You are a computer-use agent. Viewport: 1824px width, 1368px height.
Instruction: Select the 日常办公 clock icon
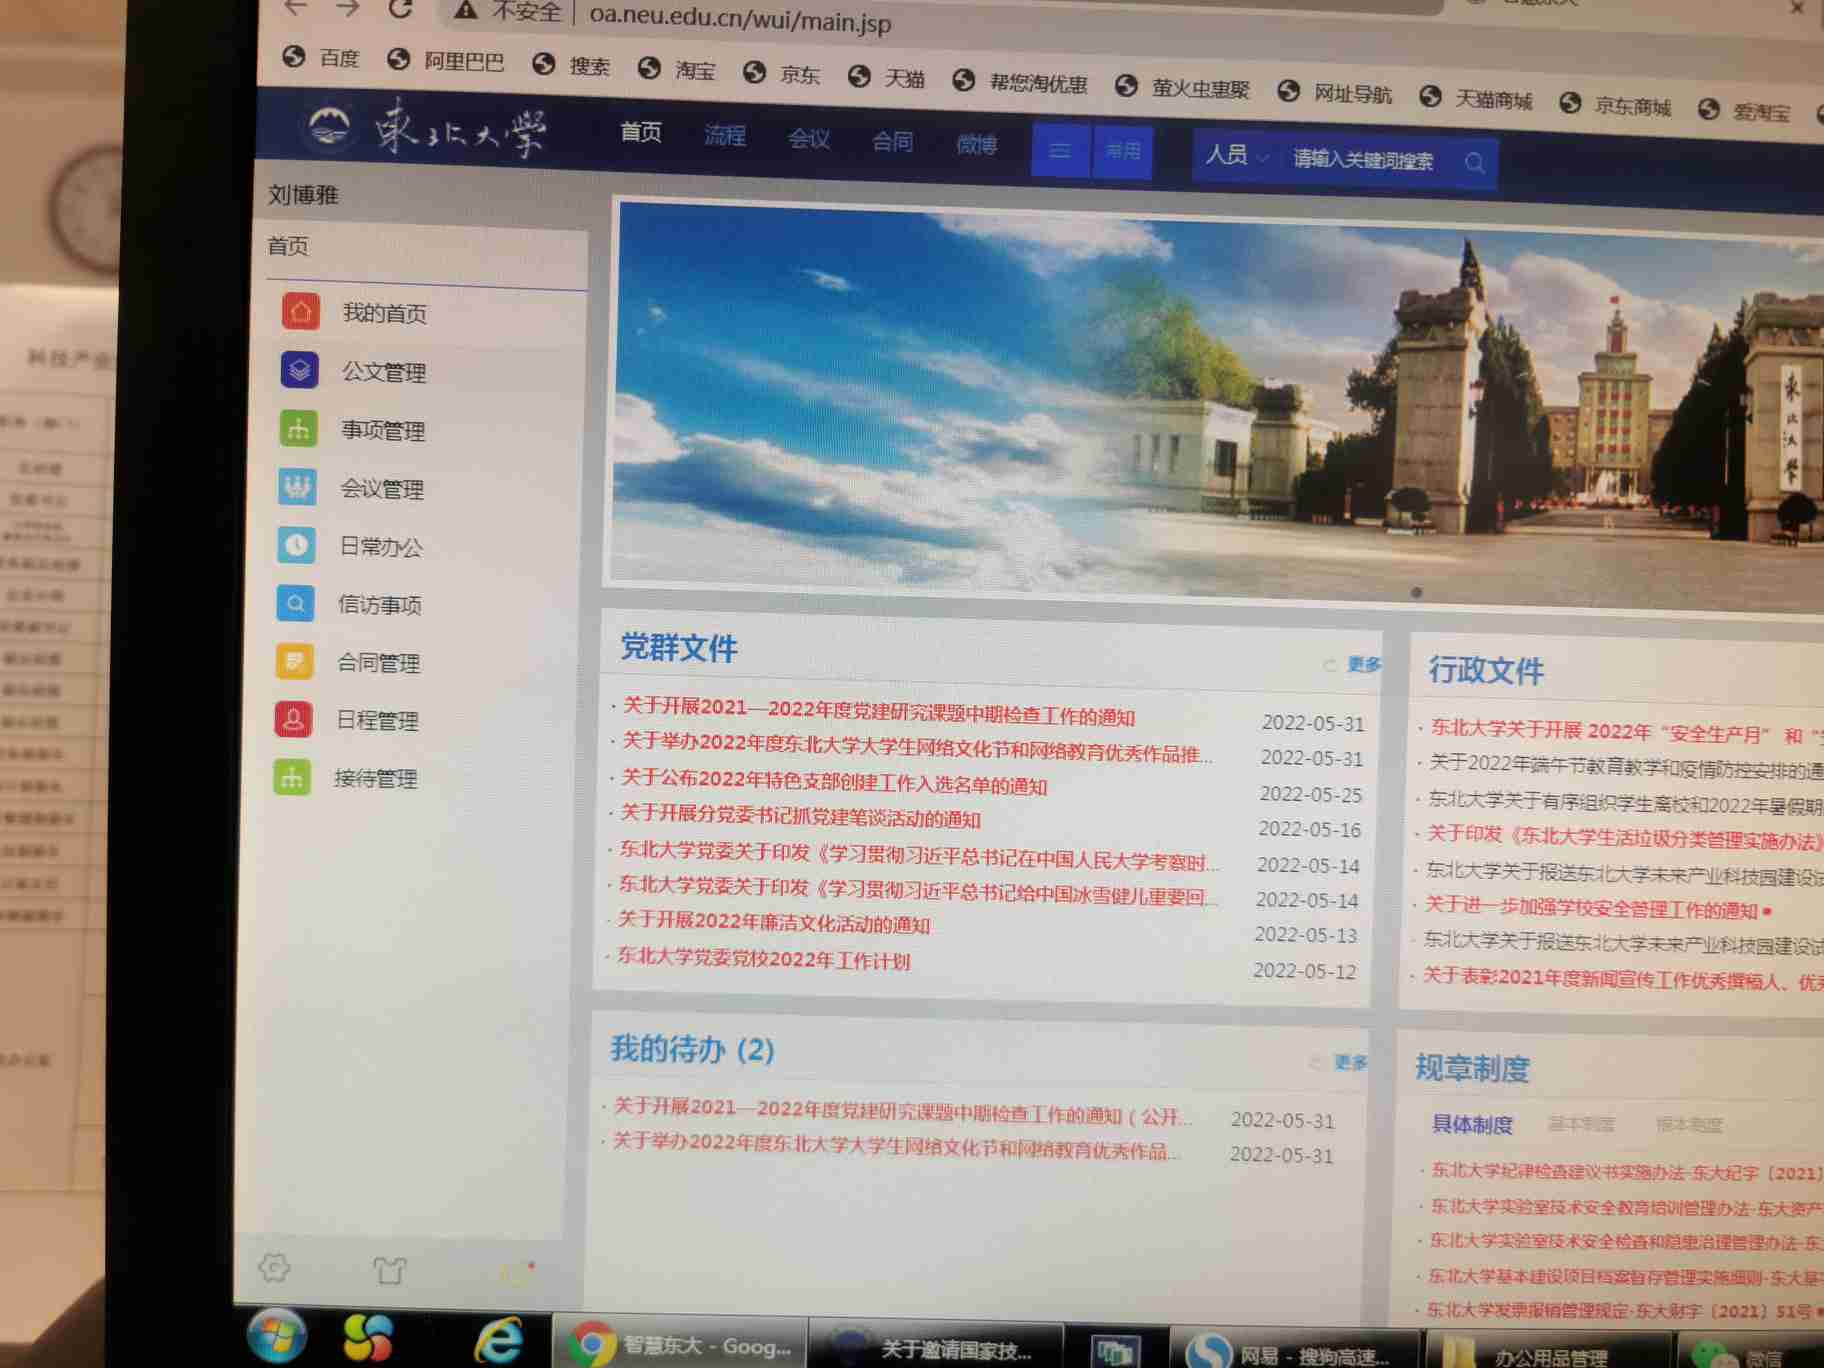coord(296,545)
